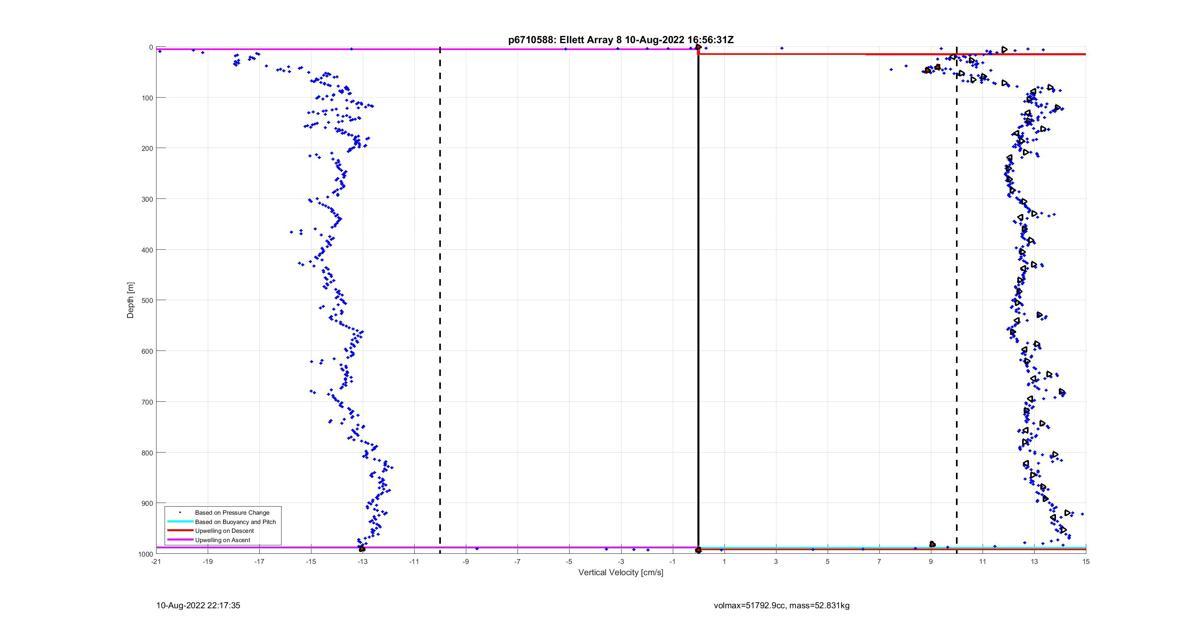The width and height of the screenshot is (1200, 622).
Task: Click the positive velocity tick label '13'
Action: point(1034,562)
